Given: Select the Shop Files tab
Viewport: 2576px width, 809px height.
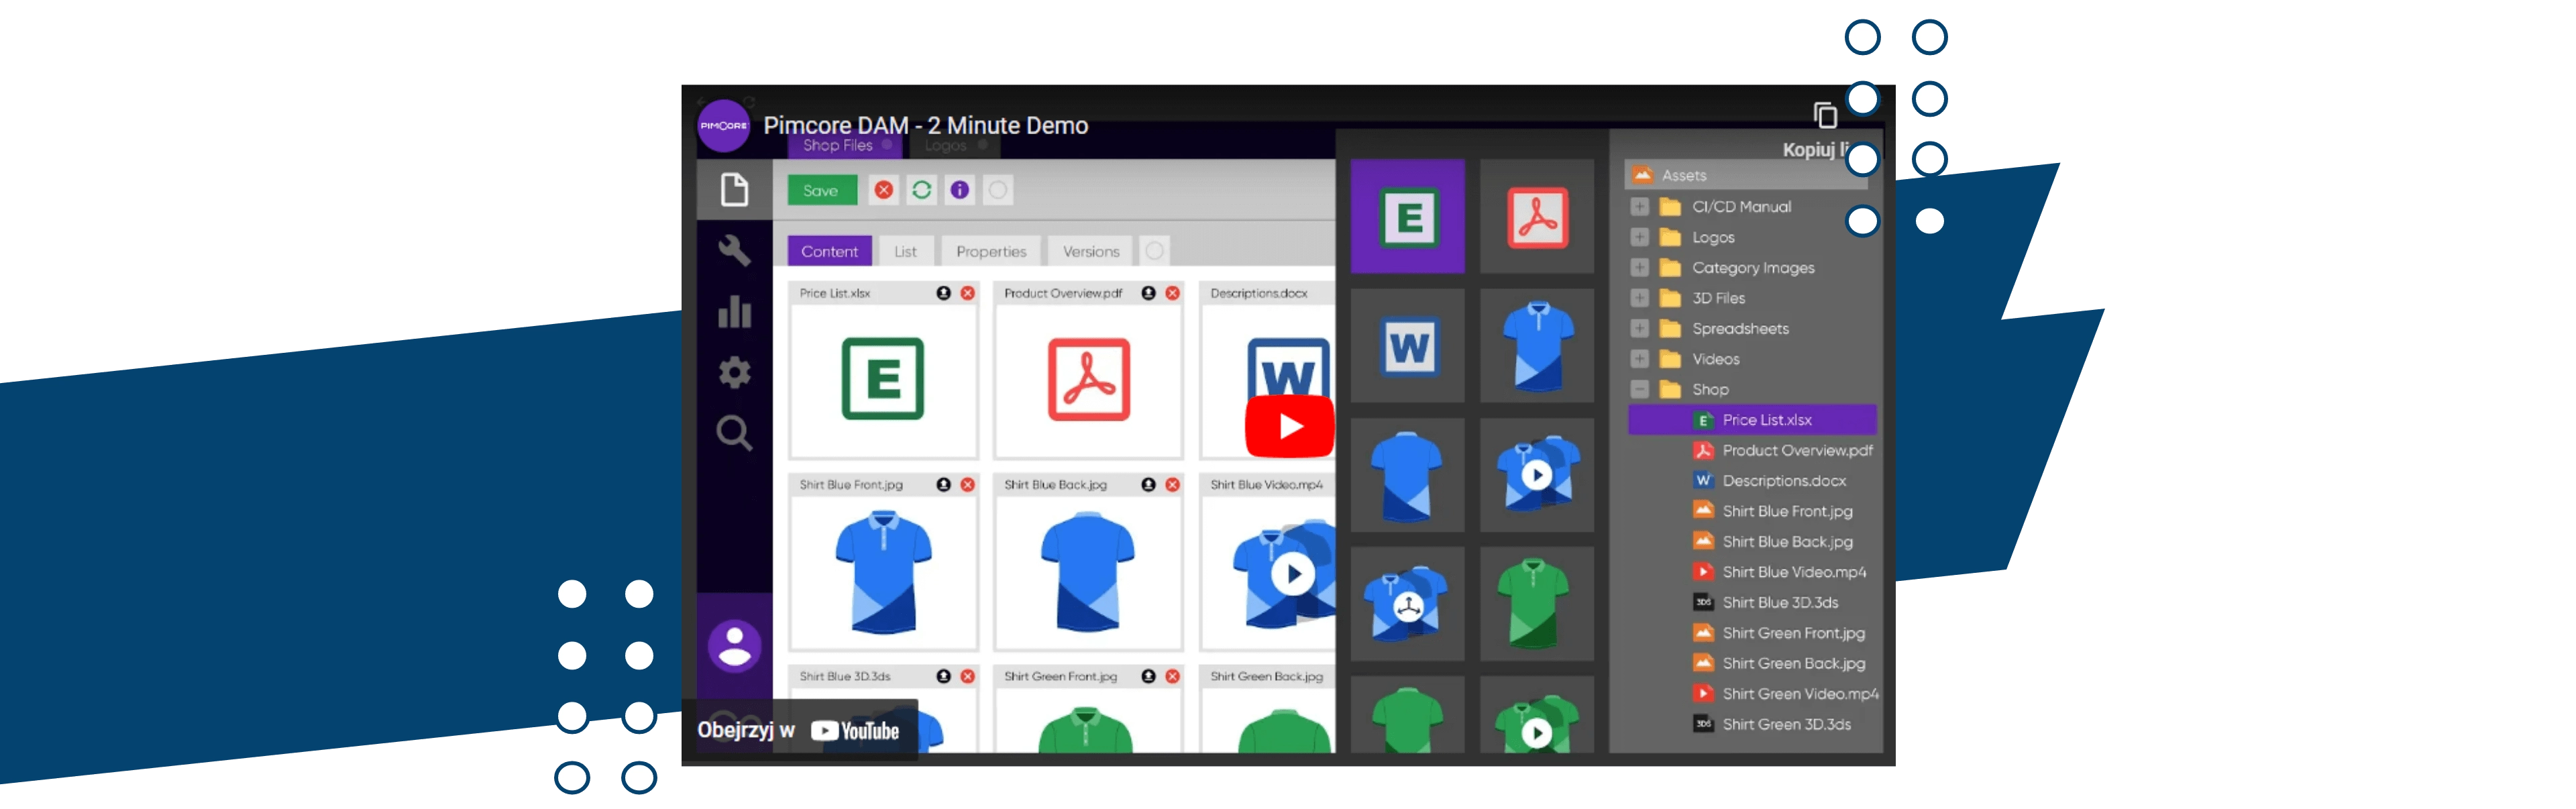Looking at the screenshot, I should [x=844, y=146].
